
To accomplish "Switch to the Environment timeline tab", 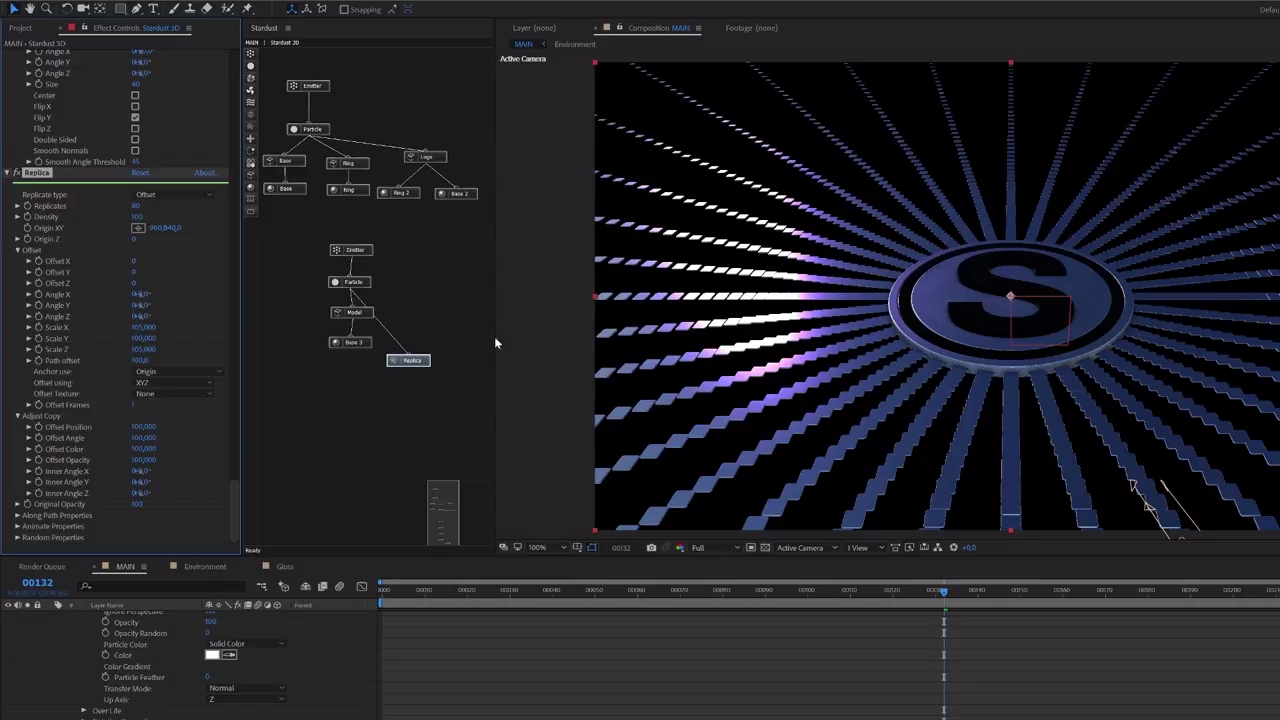I will (x=205, y=567).
